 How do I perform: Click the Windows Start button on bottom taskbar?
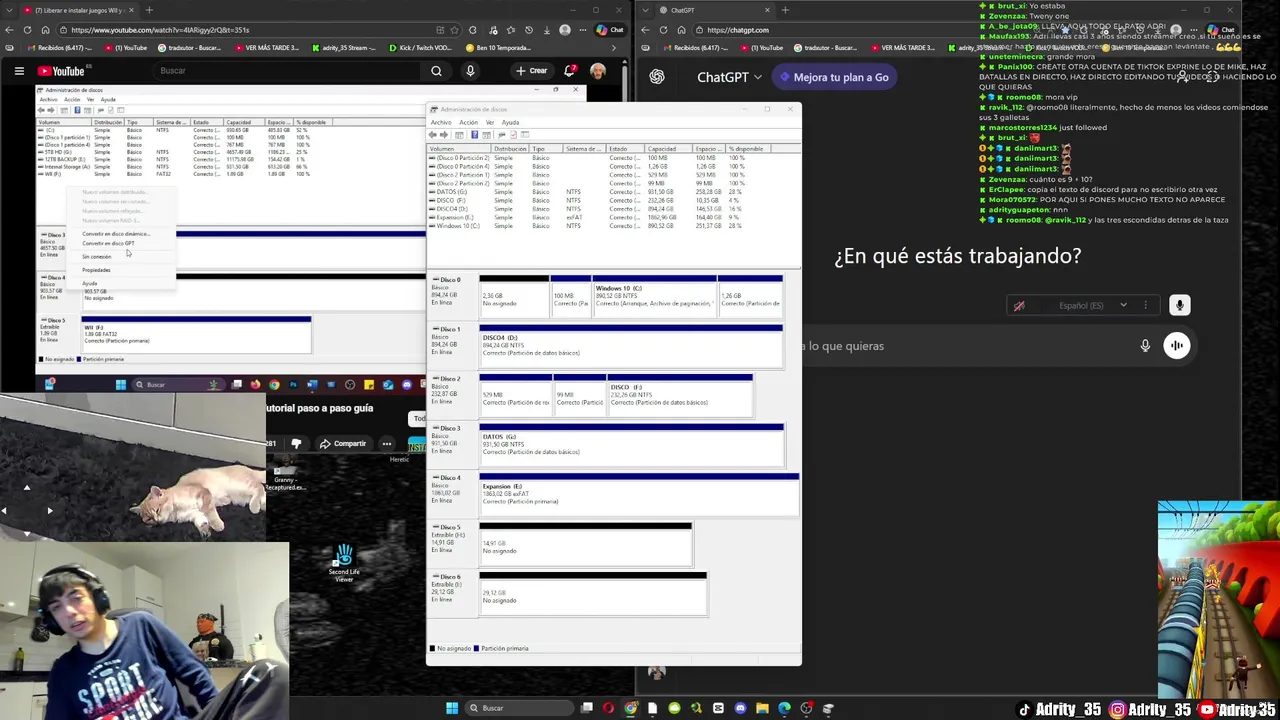pyautogui.click(x=452, y=708)
